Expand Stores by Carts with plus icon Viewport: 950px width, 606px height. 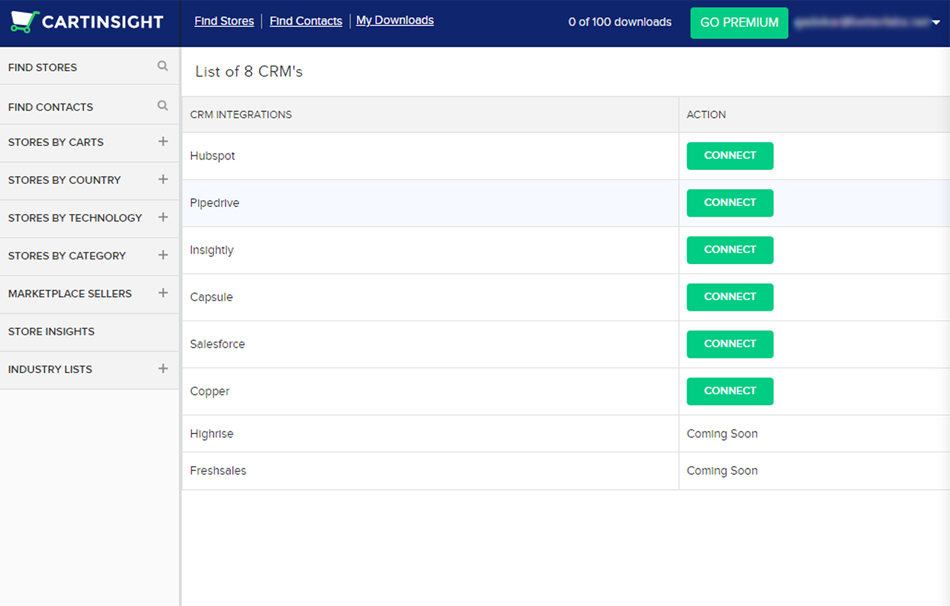(163, 141)
